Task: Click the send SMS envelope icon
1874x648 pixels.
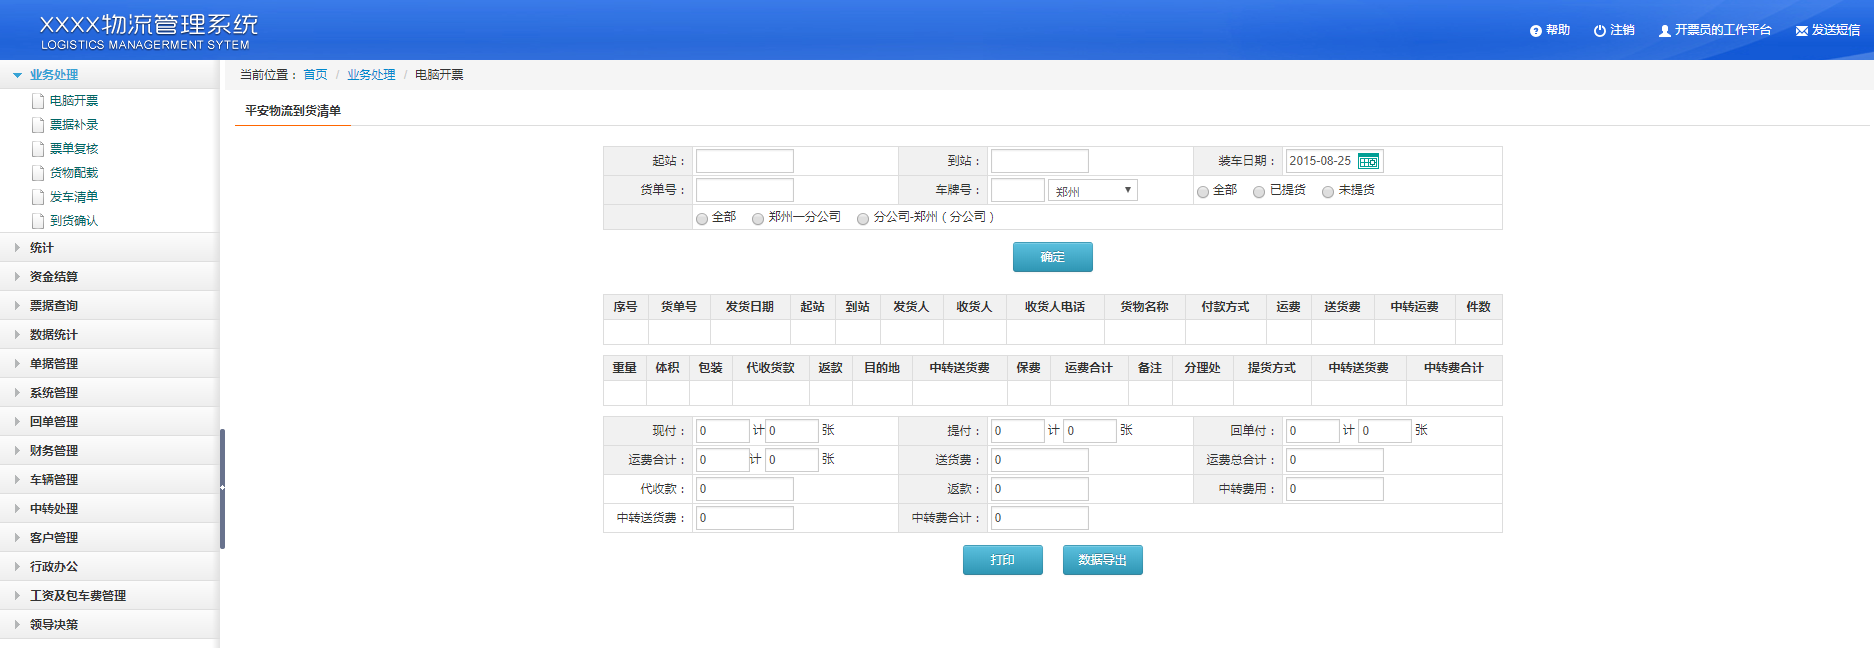Action: 1801,31
